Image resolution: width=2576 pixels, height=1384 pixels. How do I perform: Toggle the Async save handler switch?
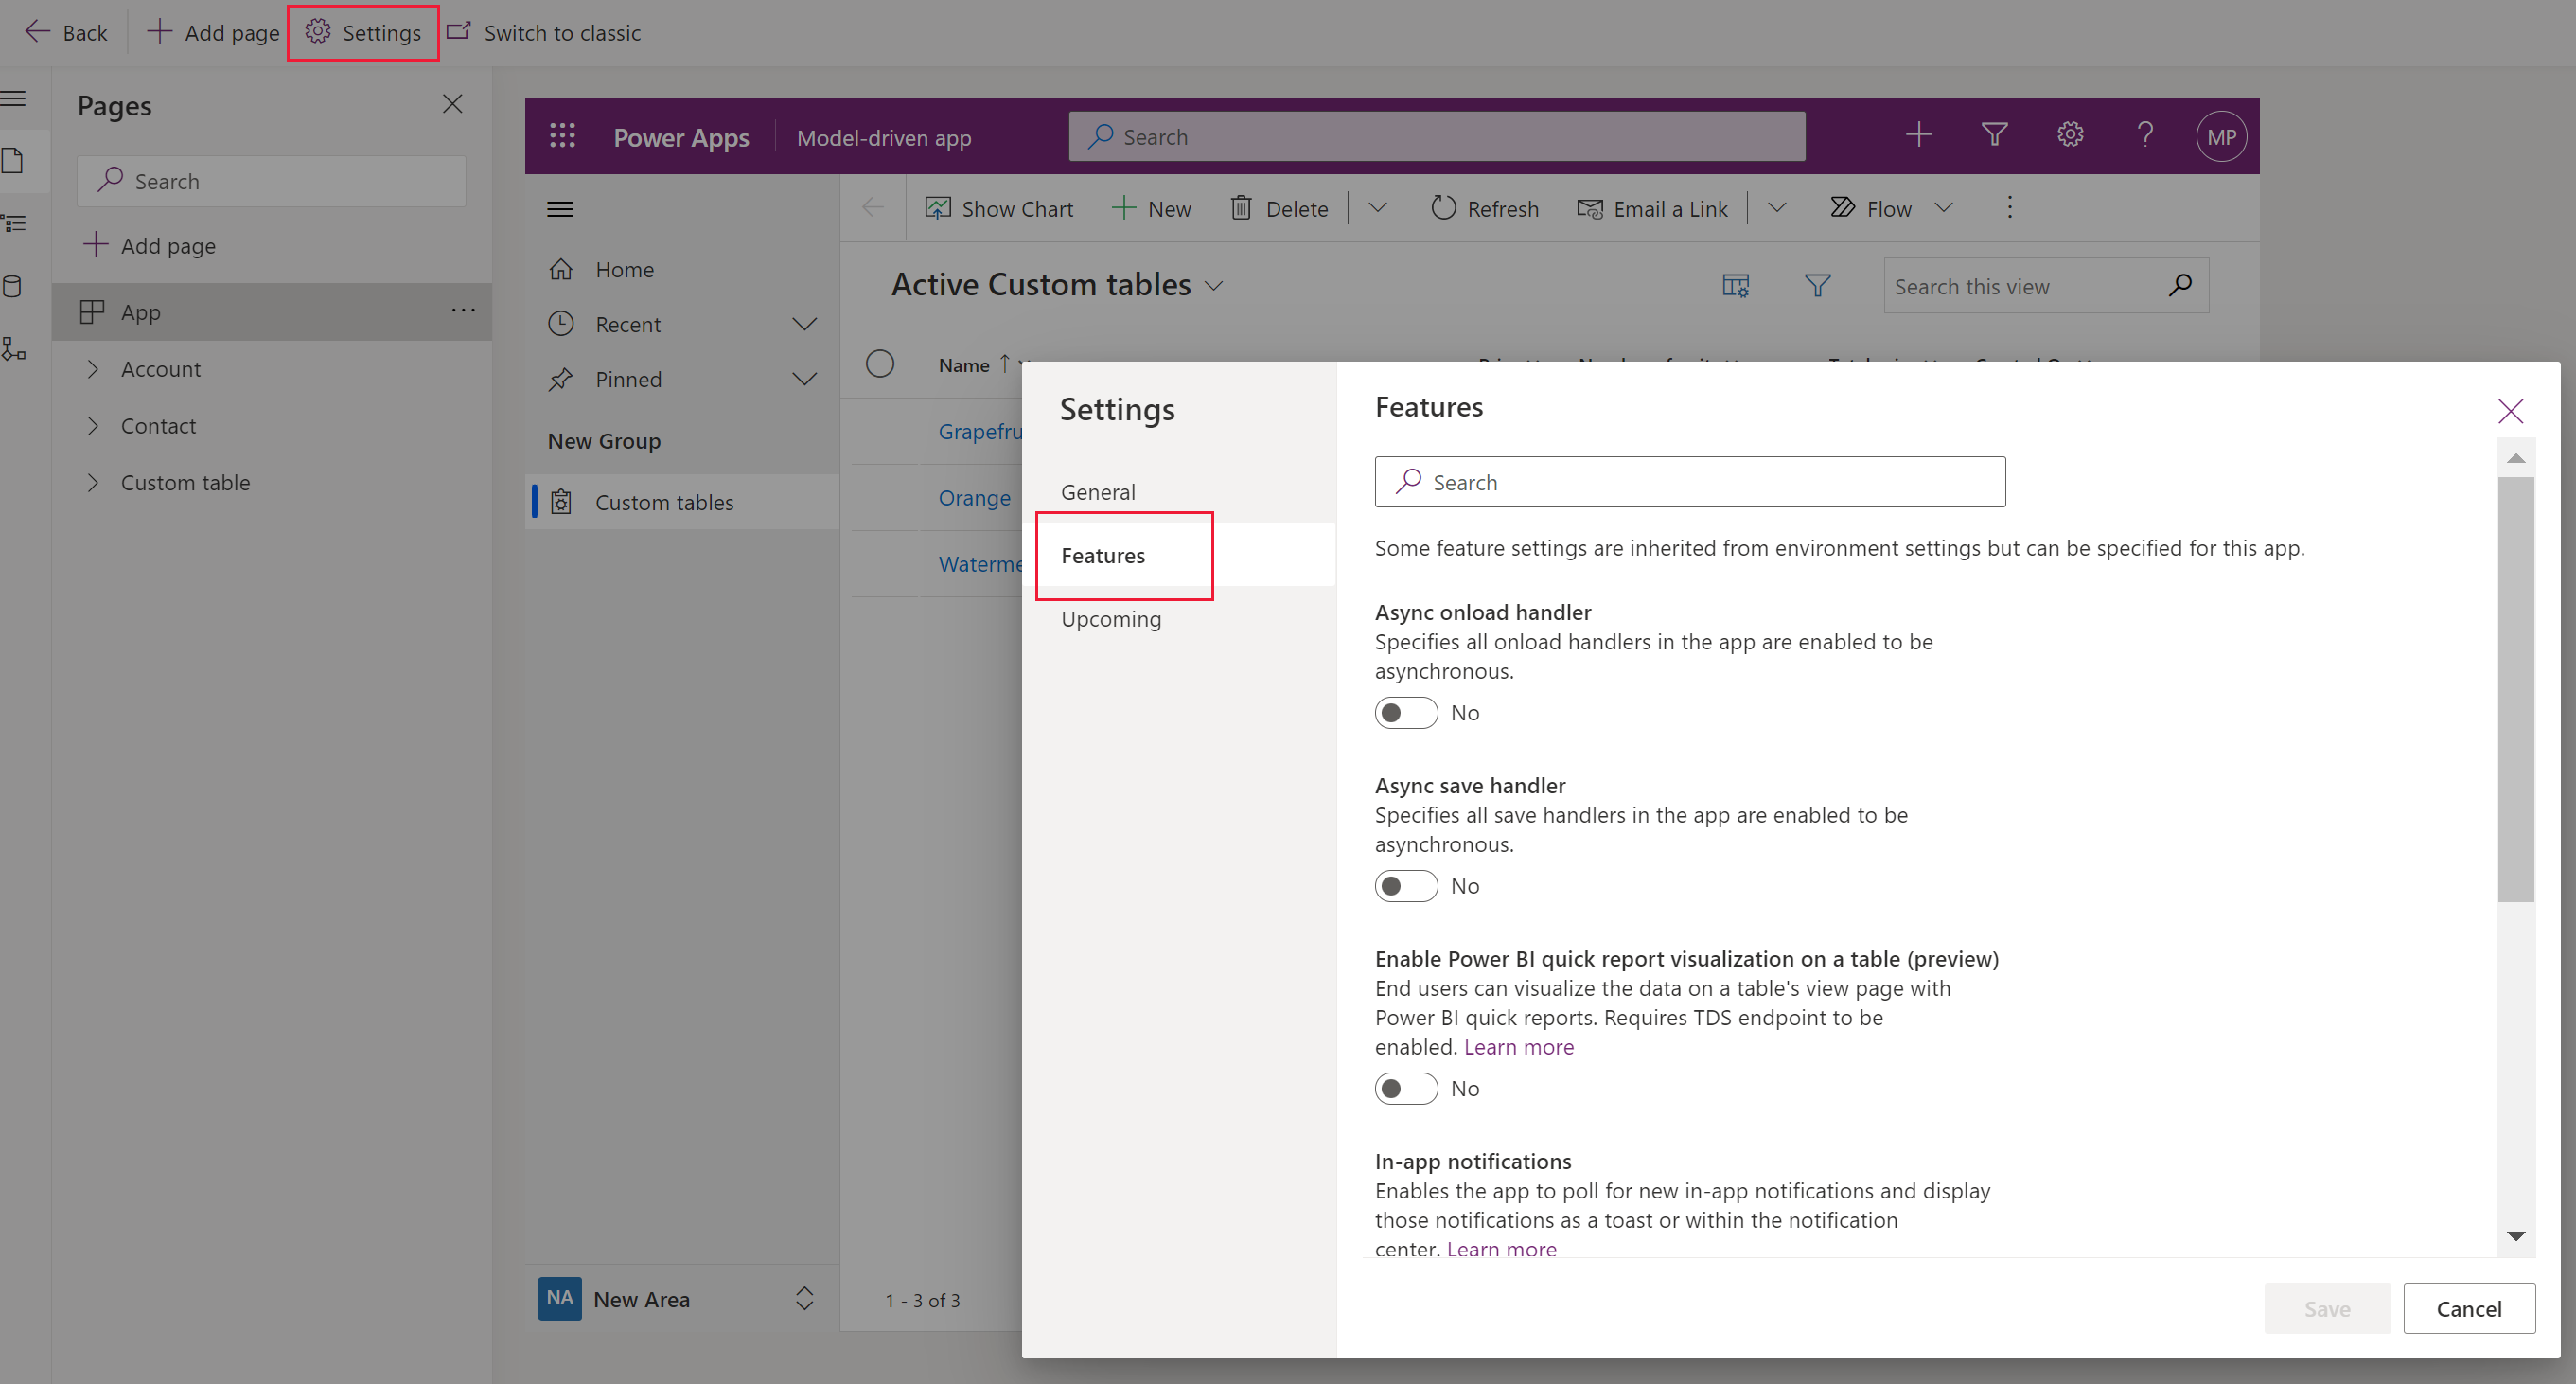pyautogui.click(x=1405, y=884)
